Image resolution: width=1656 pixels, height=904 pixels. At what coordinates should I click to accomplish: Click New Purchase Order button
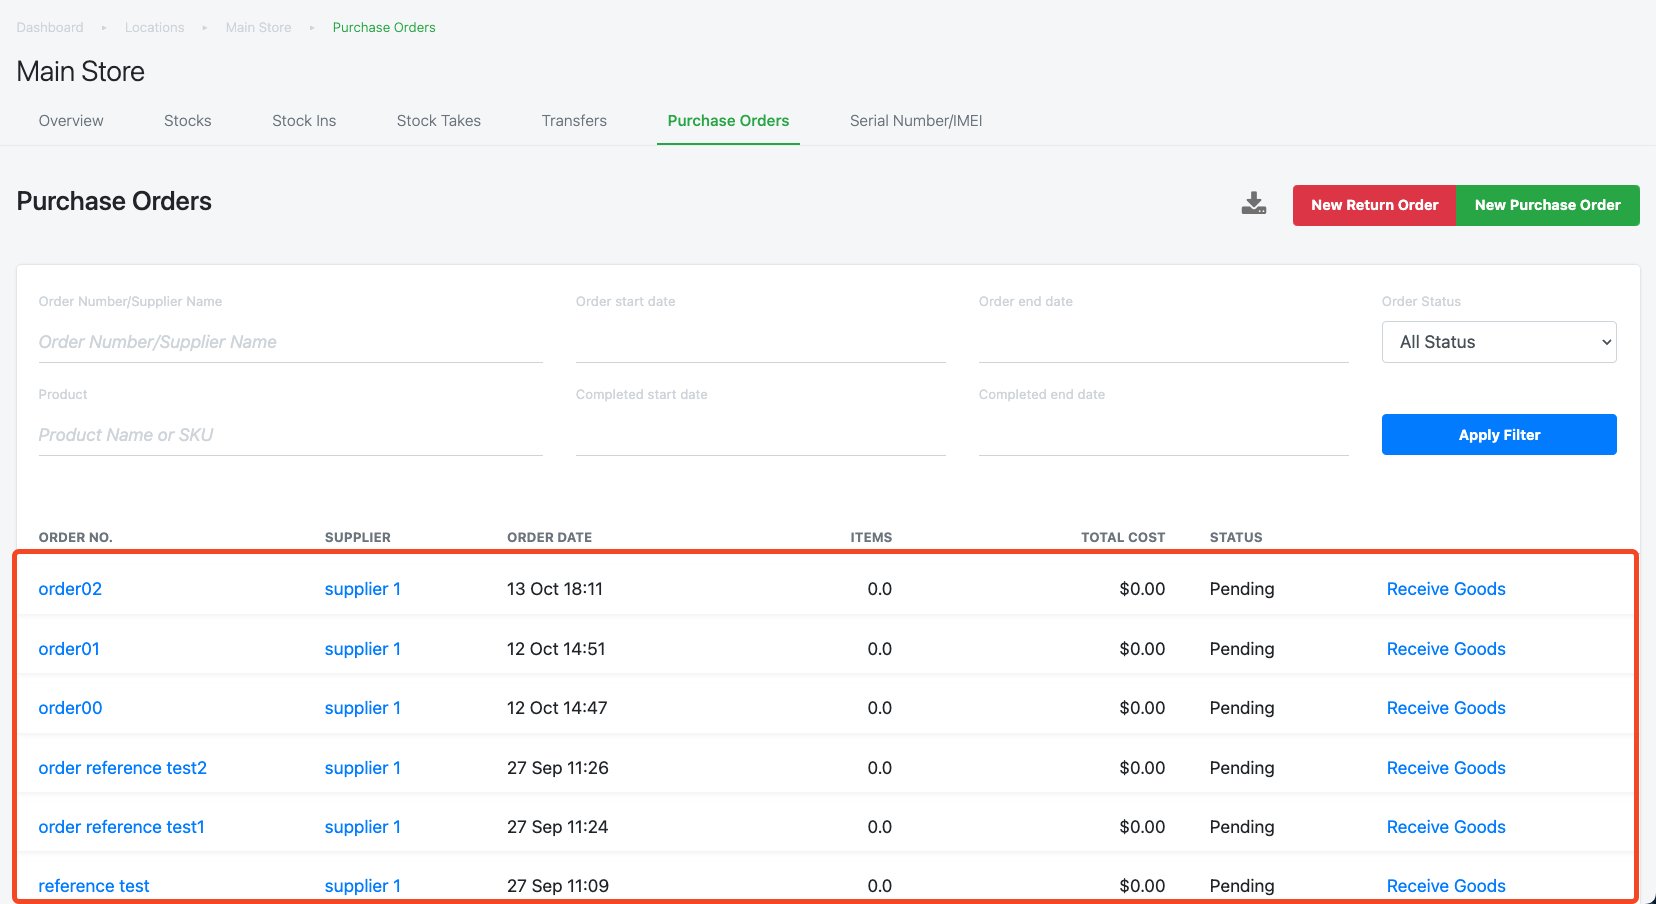[x=1547, y=205]
